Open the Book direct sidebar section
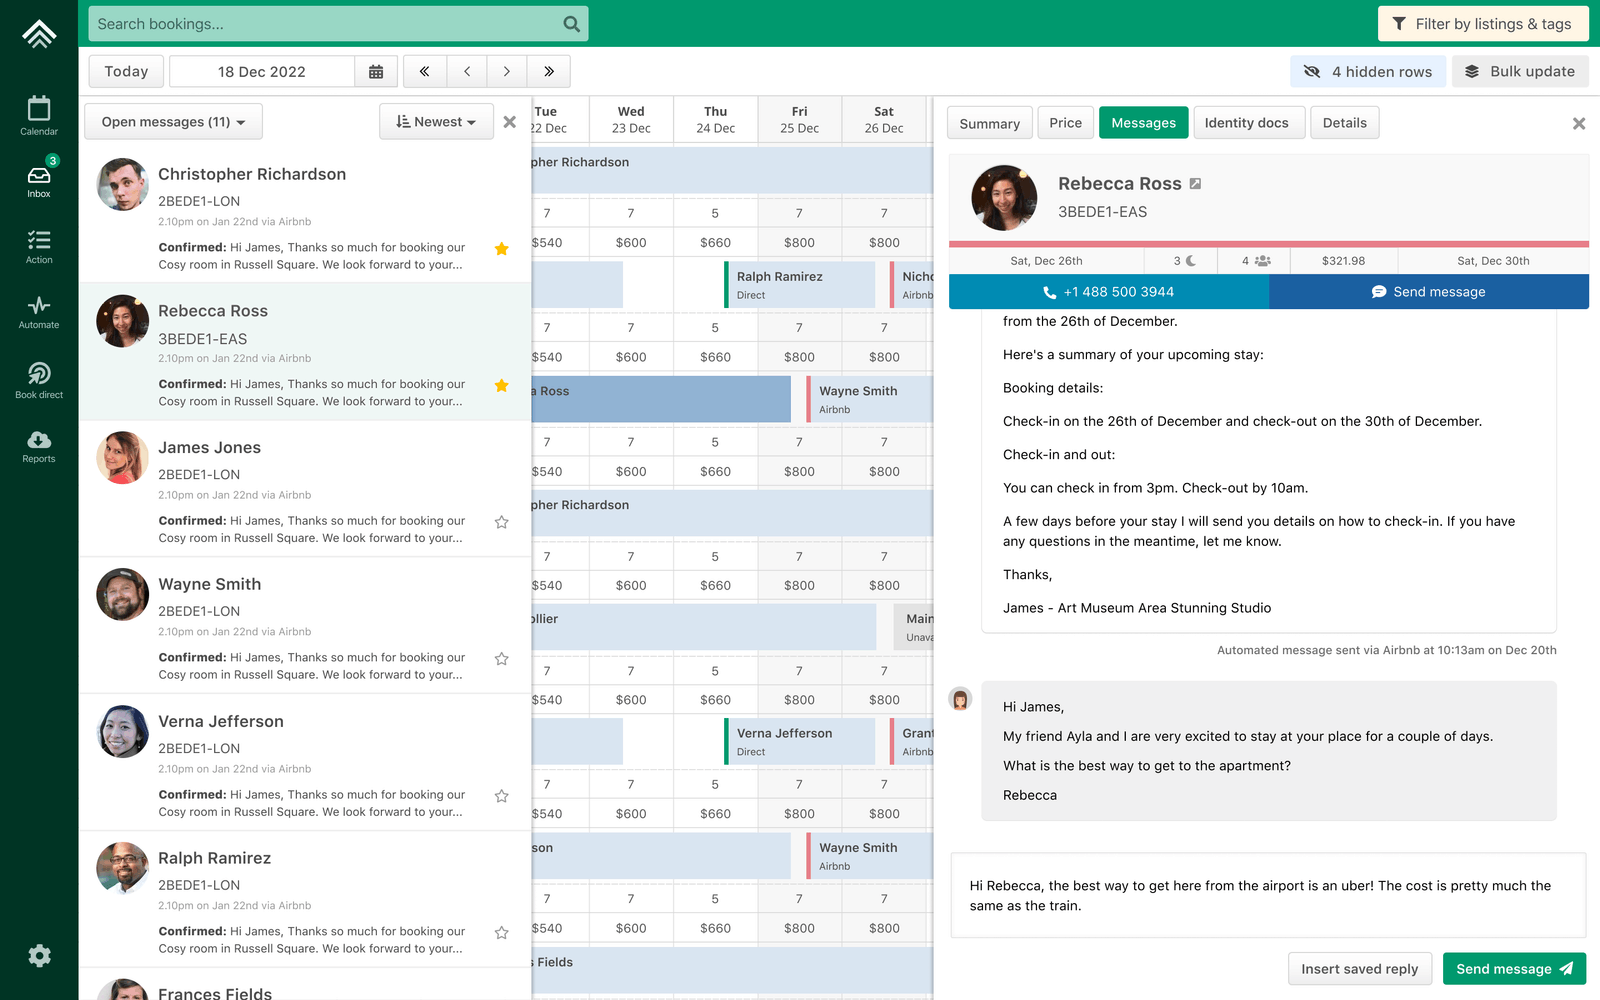1600x1000 pixels. click(x=39, y=380)
